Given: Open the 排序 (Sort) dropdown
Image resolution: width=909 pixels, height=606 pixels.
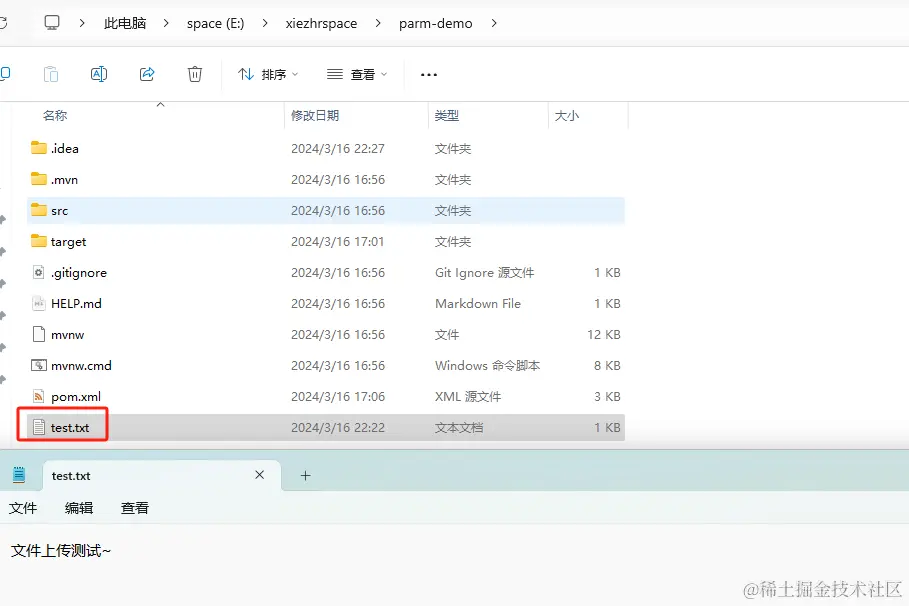Looking at the screenshot, I should point(267,74).
